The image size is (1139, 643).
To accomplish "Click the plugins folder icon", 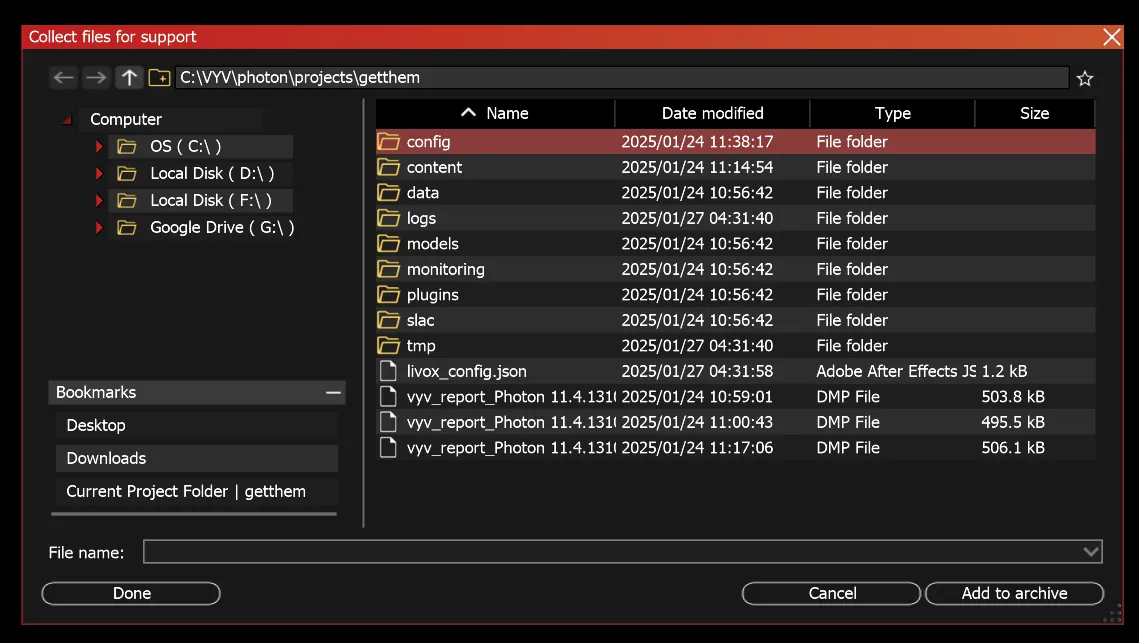I will pyautogui.click(x=389, y=294).
